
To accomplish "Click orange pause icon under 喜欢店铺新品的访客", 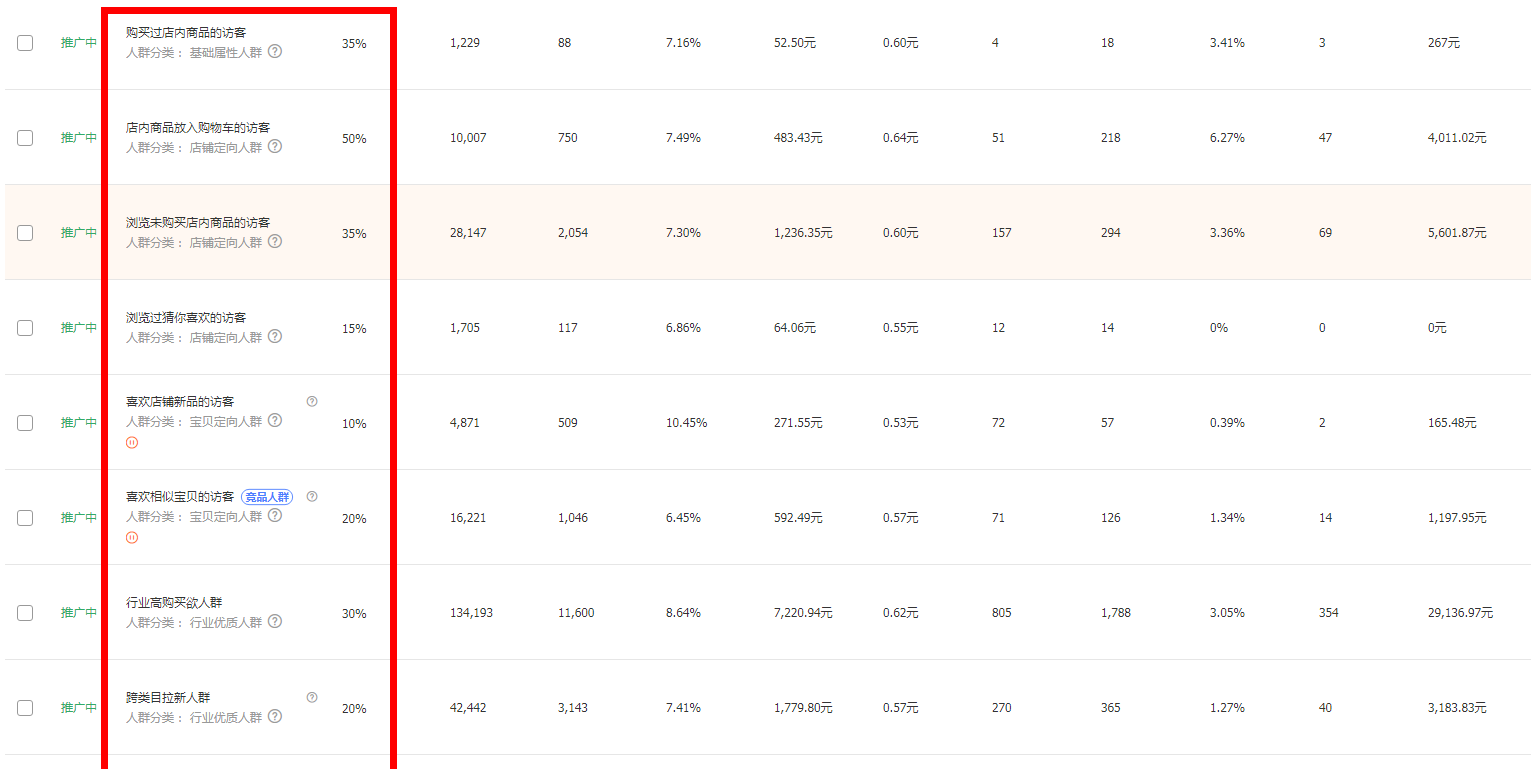I will tap(132, 442).
